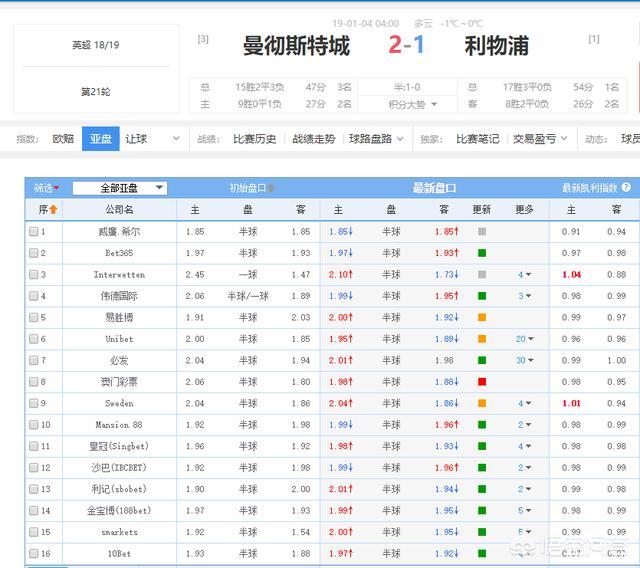Expand more odds (20) for Unibet

point(524,339)
